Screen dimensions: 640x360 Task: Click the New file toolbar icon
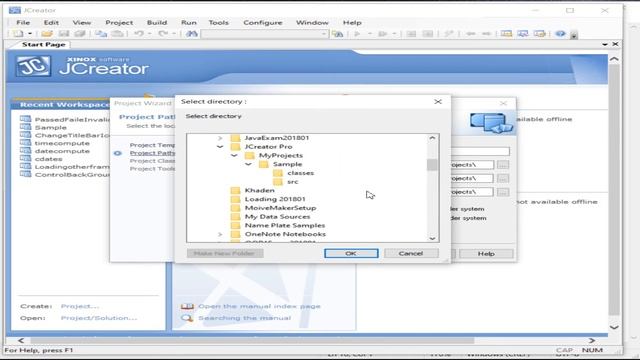(x=18, y=34)
